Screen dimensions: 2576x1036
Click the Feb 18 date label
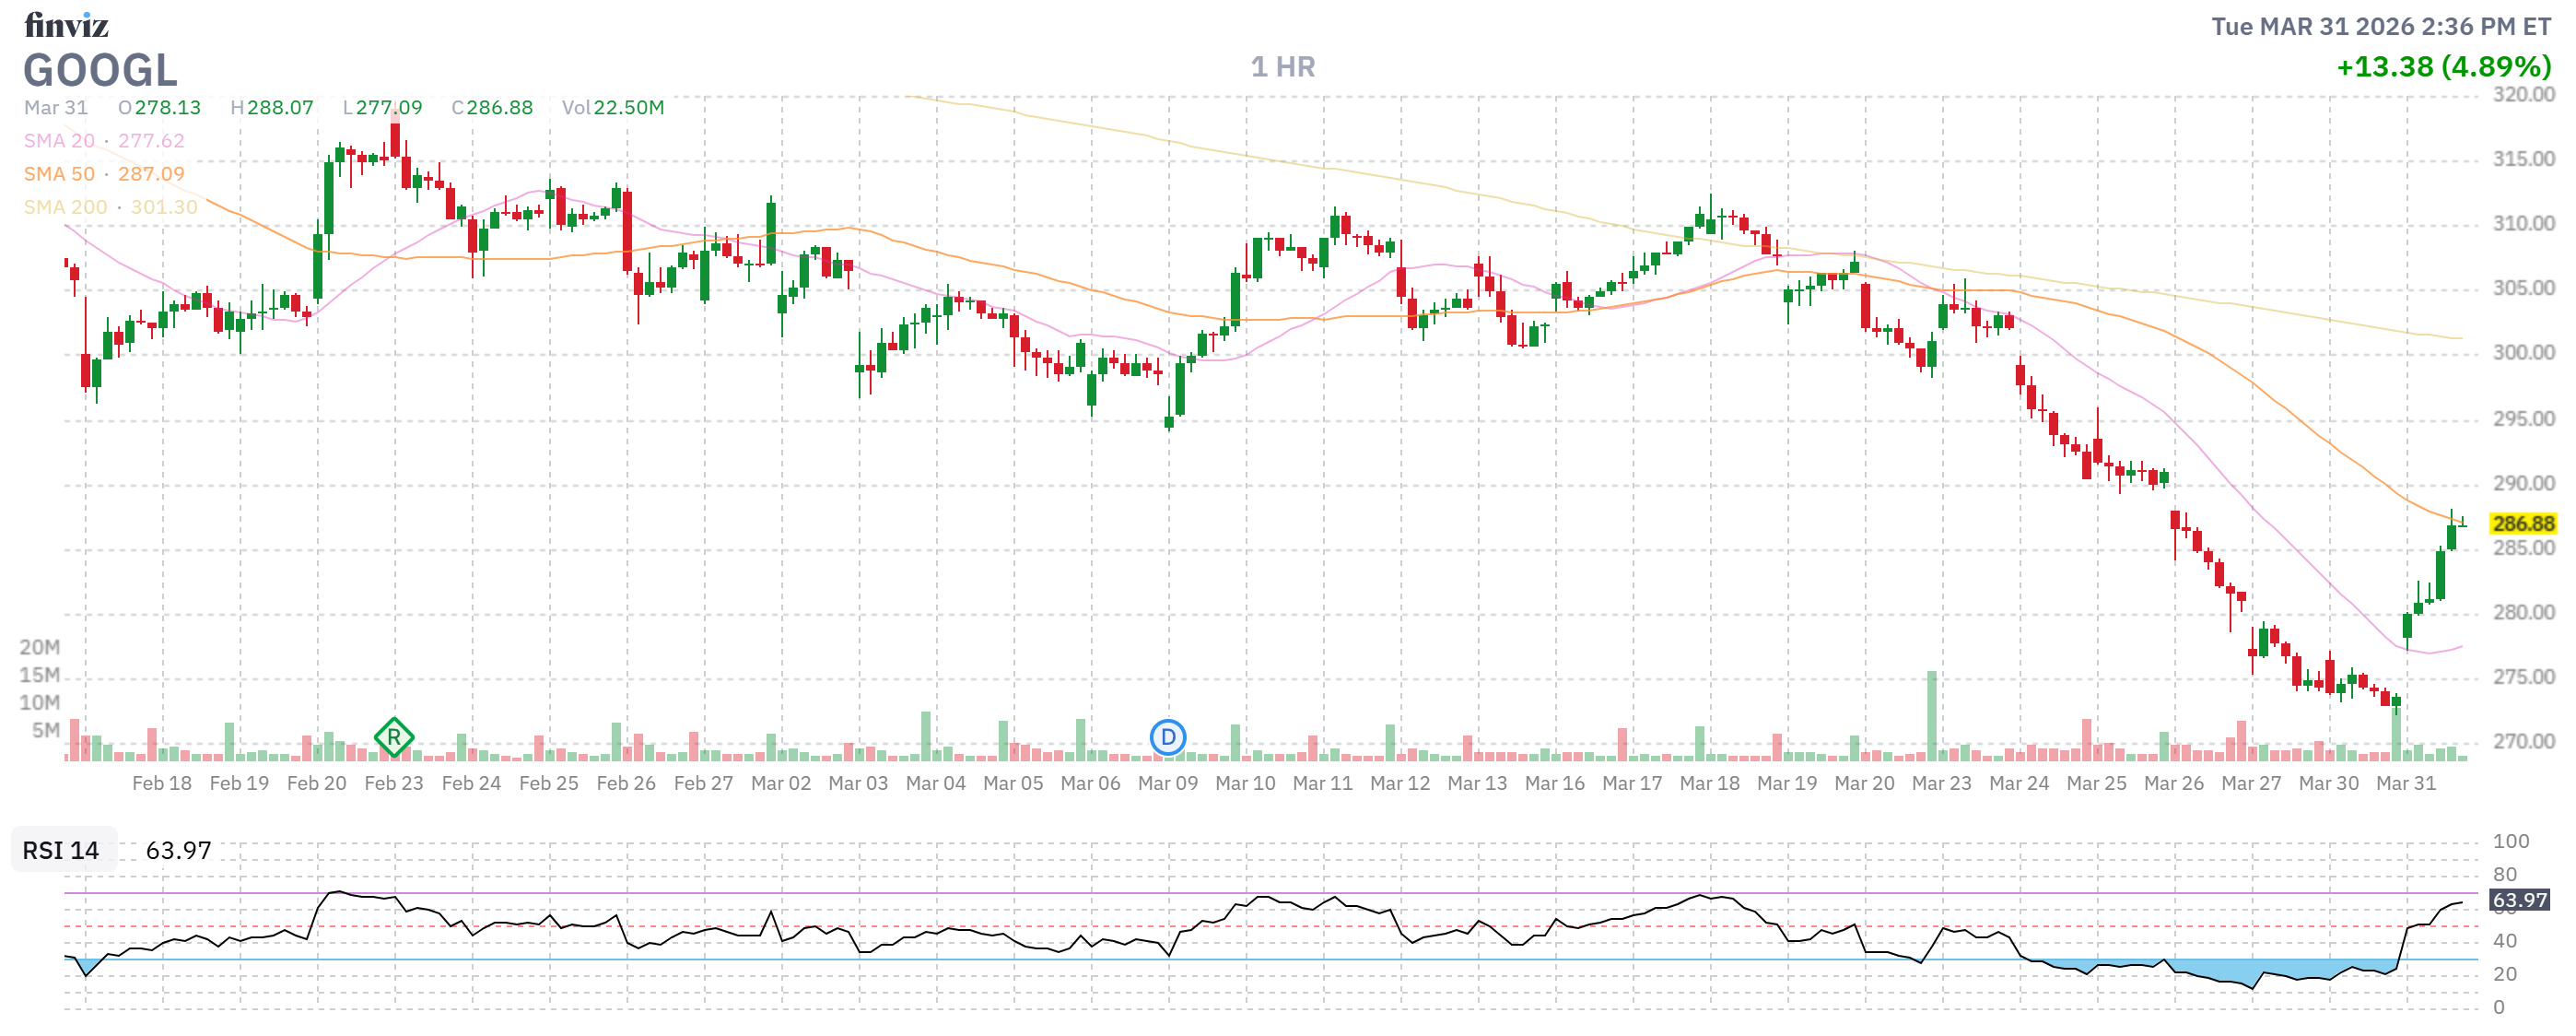161,784
